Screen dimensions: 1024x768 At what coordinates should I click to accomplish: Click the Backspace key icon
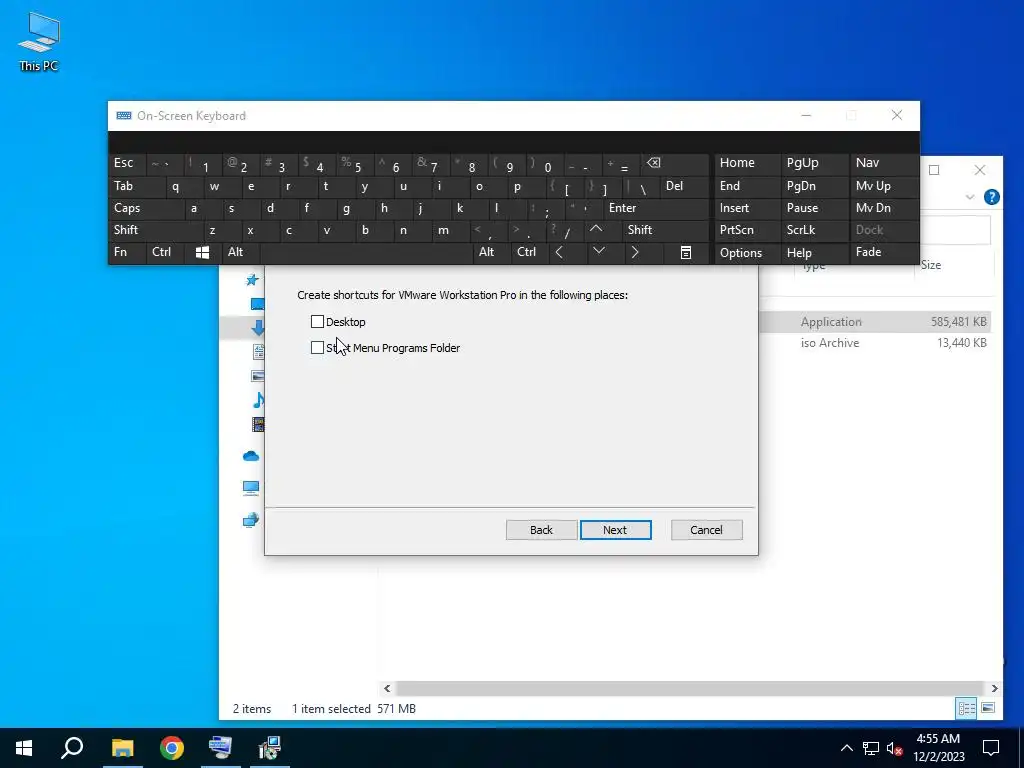point(676,163)
